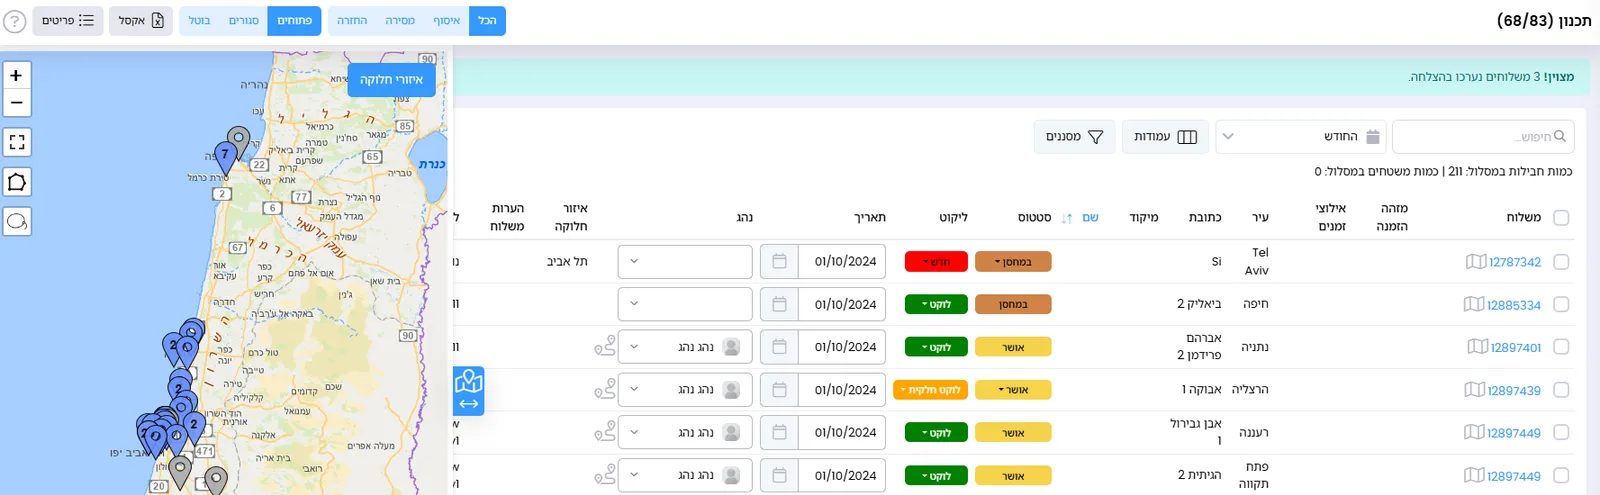This screenshot has width=1600, height=495.
Task: Click the blue map panel resize button
Action: click(469, 391)
